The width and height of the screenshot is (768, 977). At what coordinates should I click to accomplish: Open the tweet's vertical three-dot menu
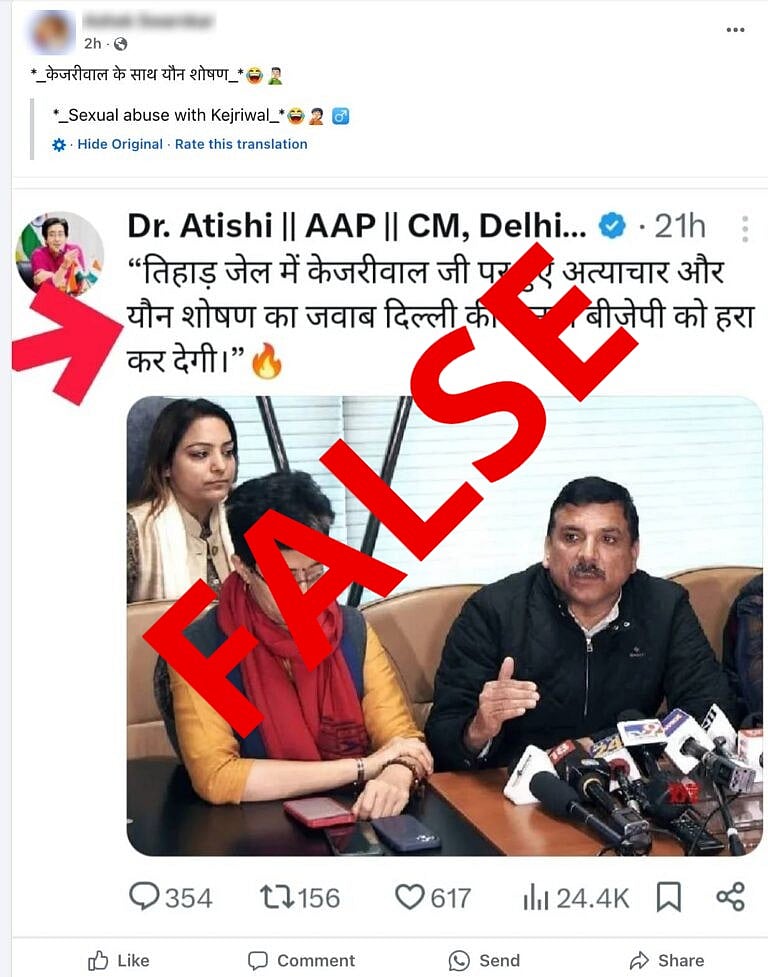pos(745,229)
